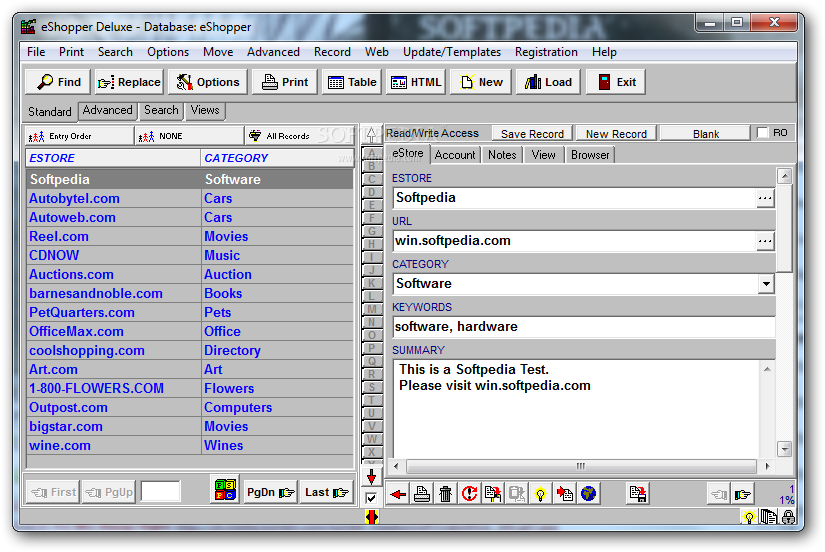Click the ESTORE column header
Screen dimensions: 825x552
click(113, 158)
